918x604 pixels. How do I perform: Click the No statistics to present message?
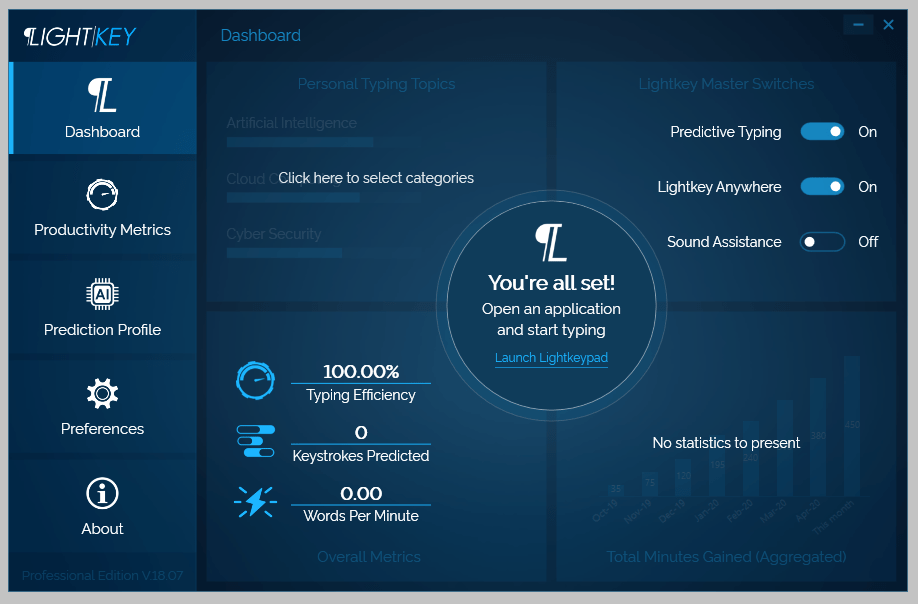(x=726, y=443)
